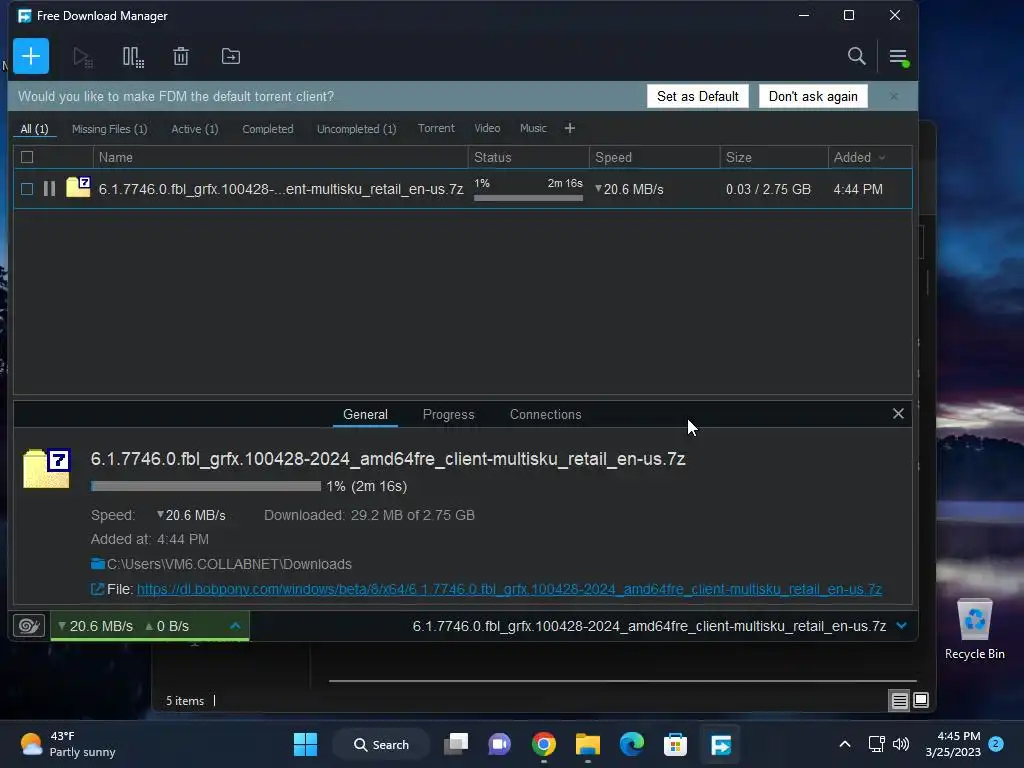Select the Music filter tab
Image resolution: width=1024 pixels, height=768 pixels.
point(533,128)
